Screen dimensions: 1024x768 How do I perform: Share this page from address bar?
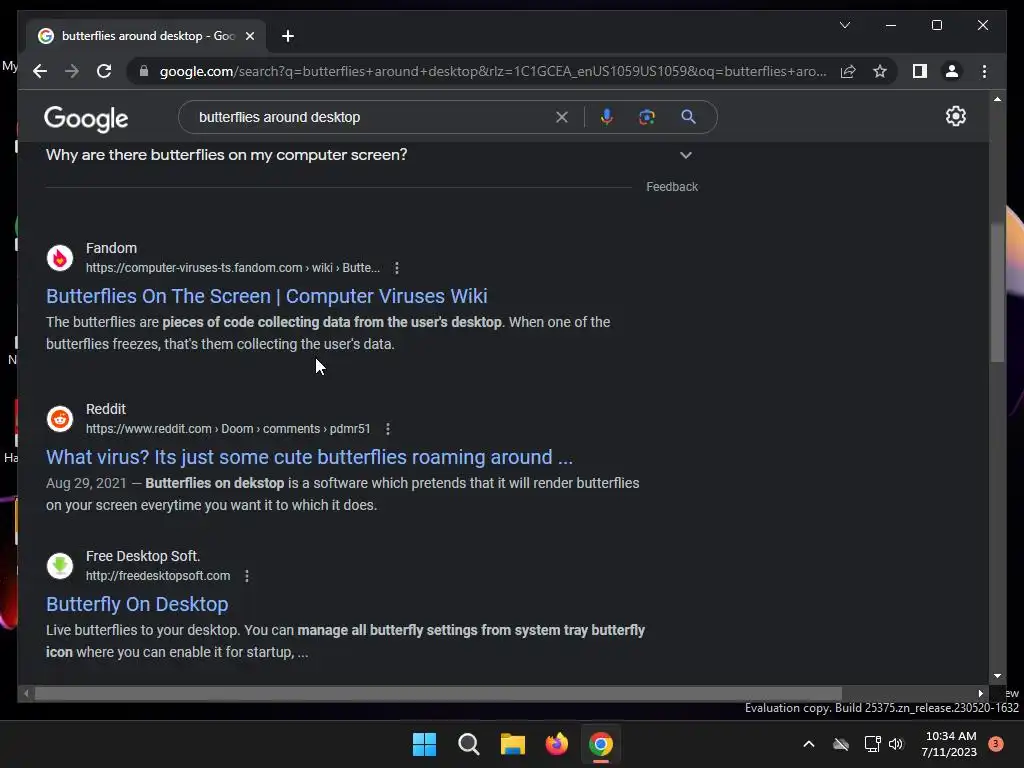pyautogui.click(x=848, y=71)
